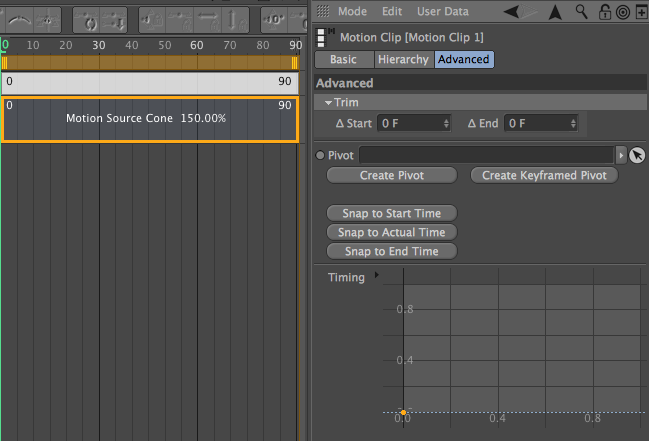Adjust the Δ Start value stepper arrows

[x=446, y=123]
